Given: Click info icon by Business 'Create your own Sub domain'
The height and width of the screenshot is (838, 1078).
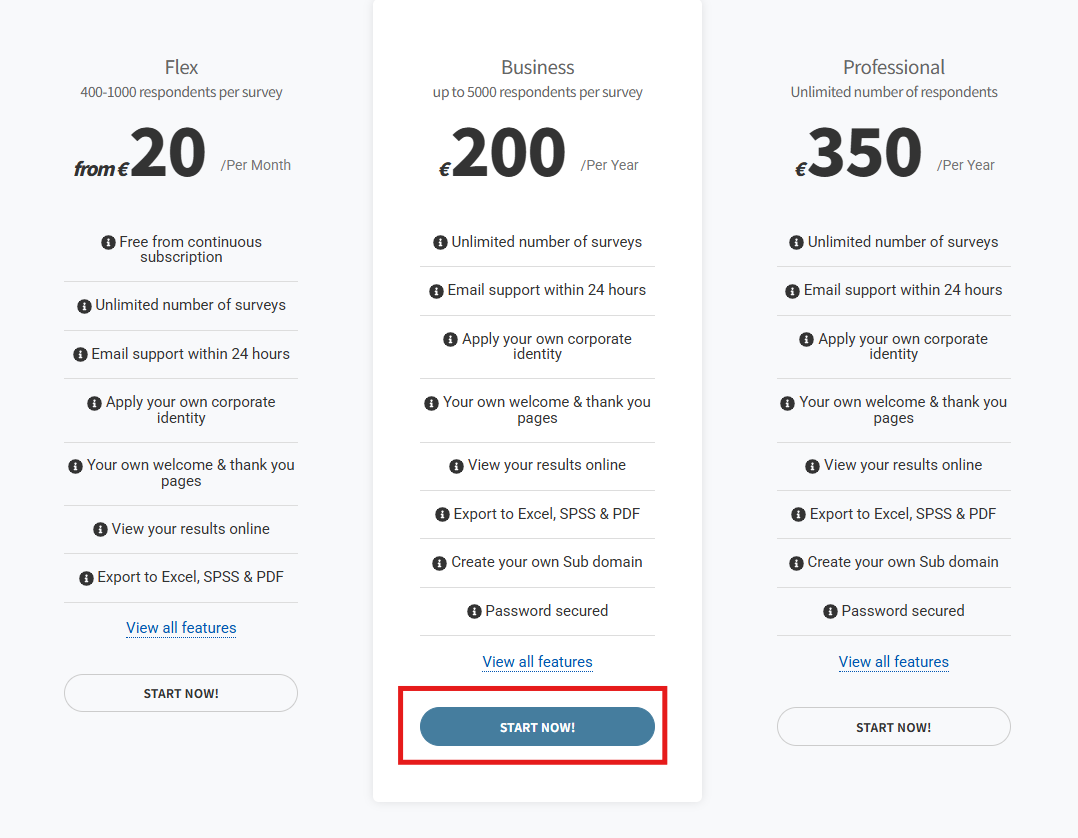Looking at the screenshot, I should (440, 563).
